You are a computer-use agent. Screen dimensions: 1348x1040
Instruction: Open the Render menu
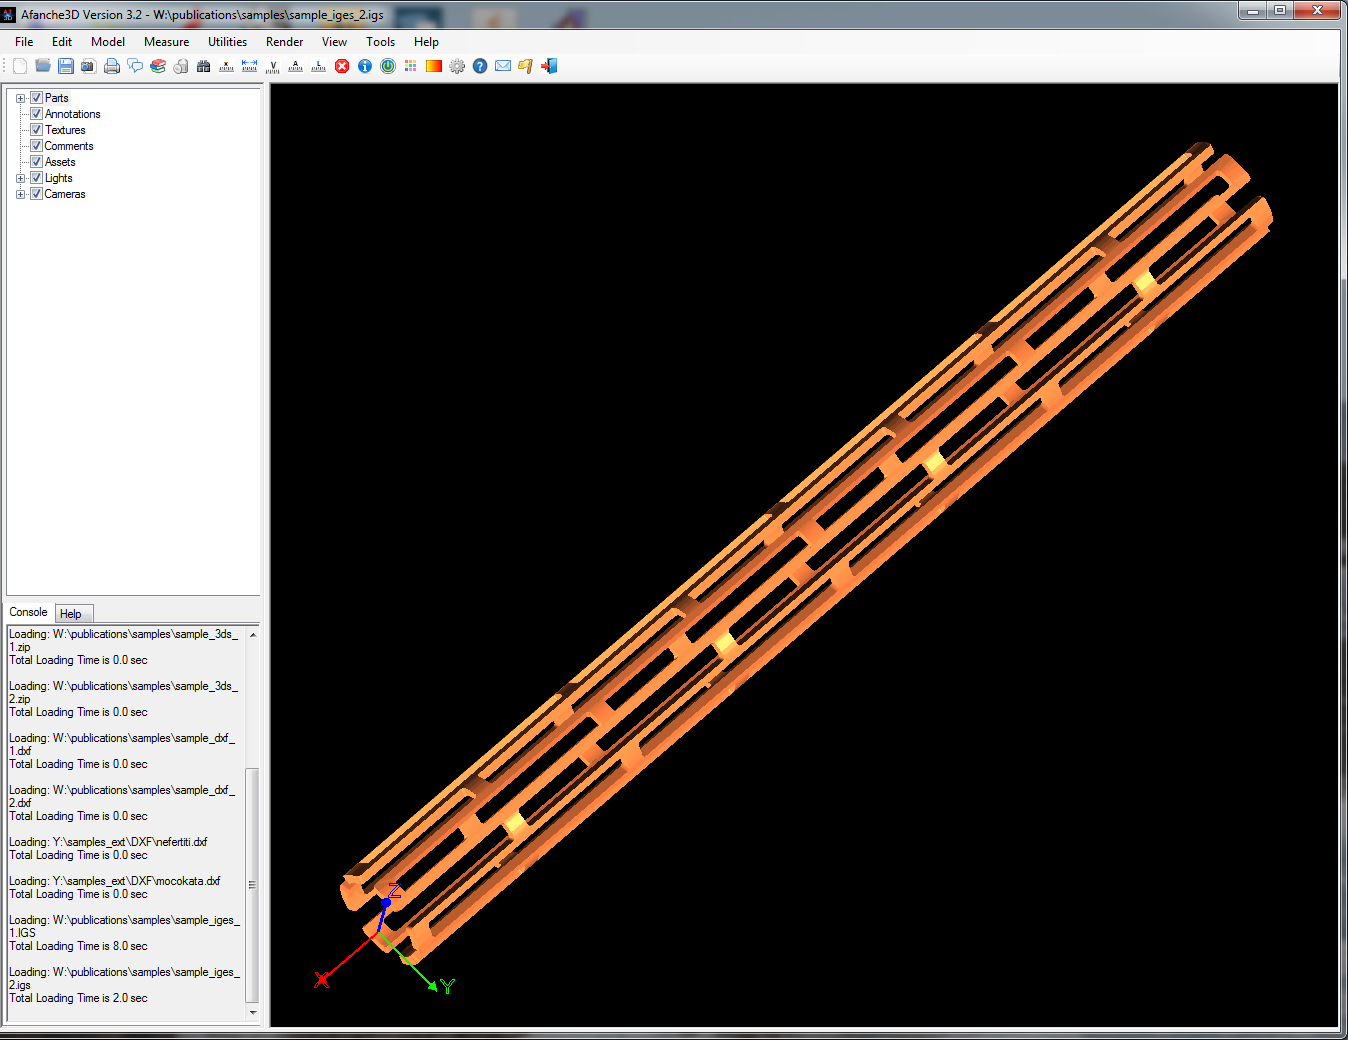[284, 42]
